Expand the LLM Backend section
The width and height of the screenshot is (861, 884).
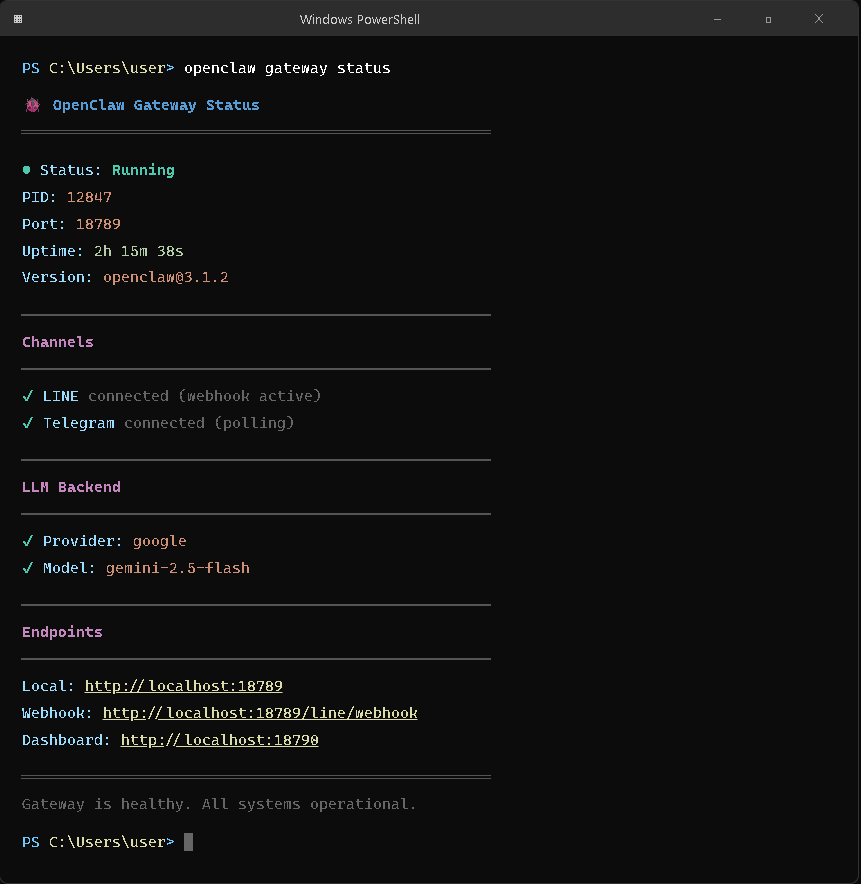click(x=71, y=486)
